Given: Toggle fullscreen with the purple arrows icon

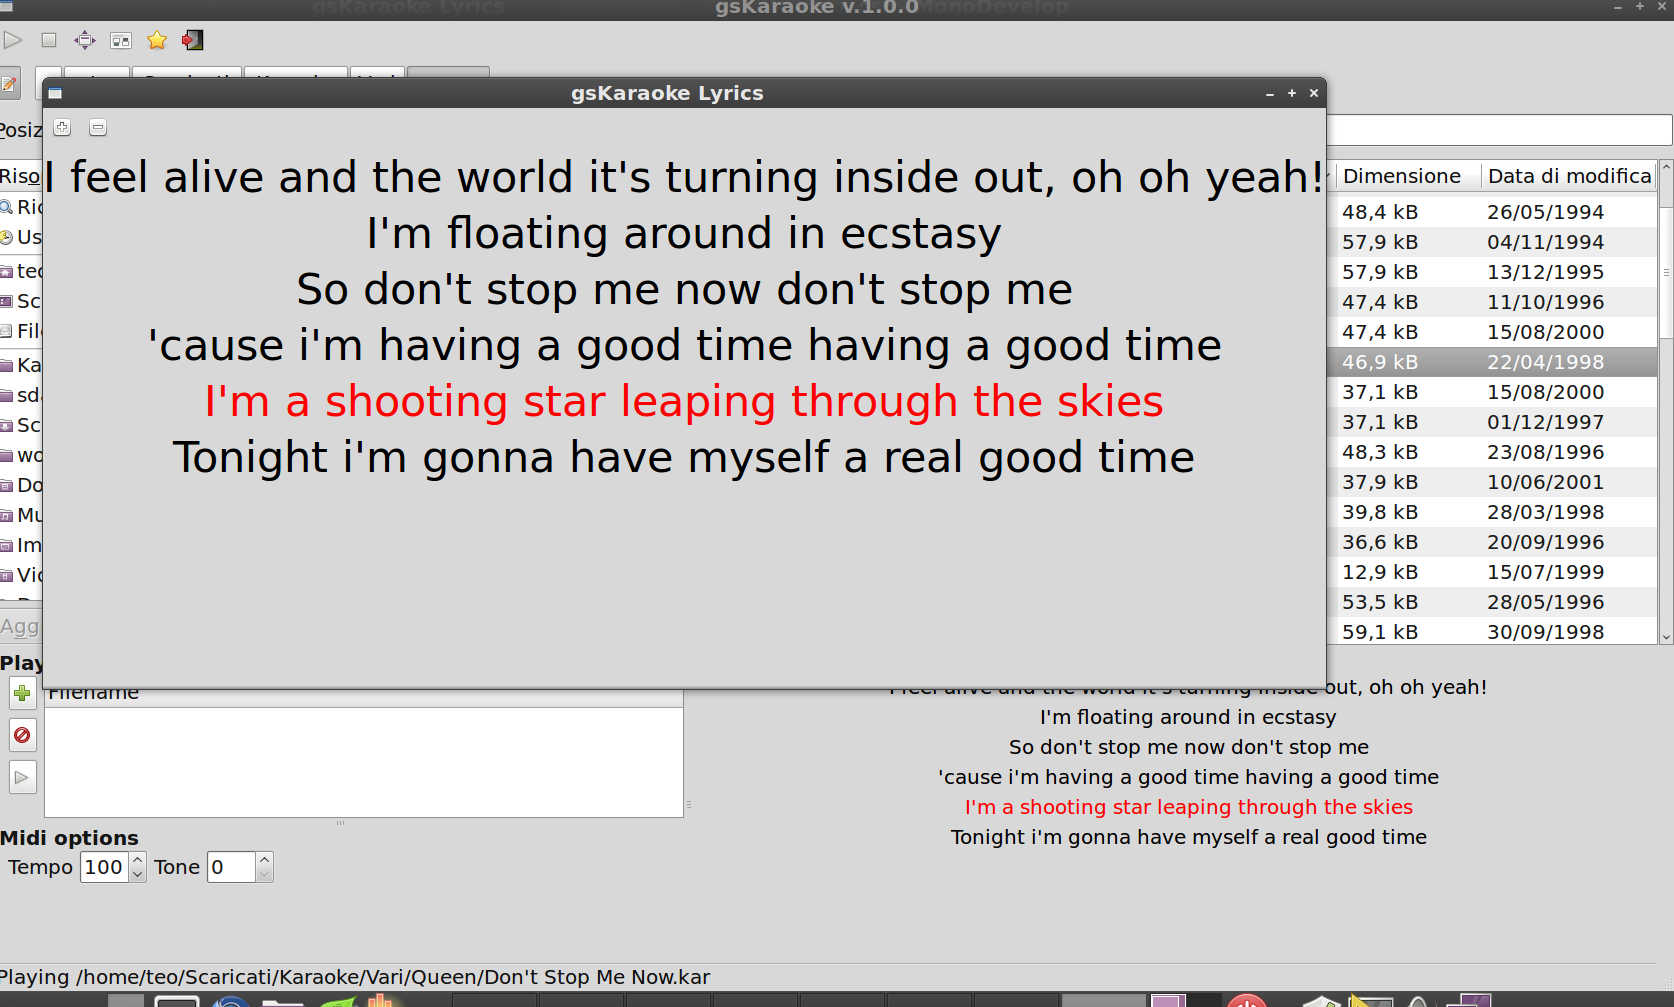Looking at the screenshot, I should coord(85,40).
